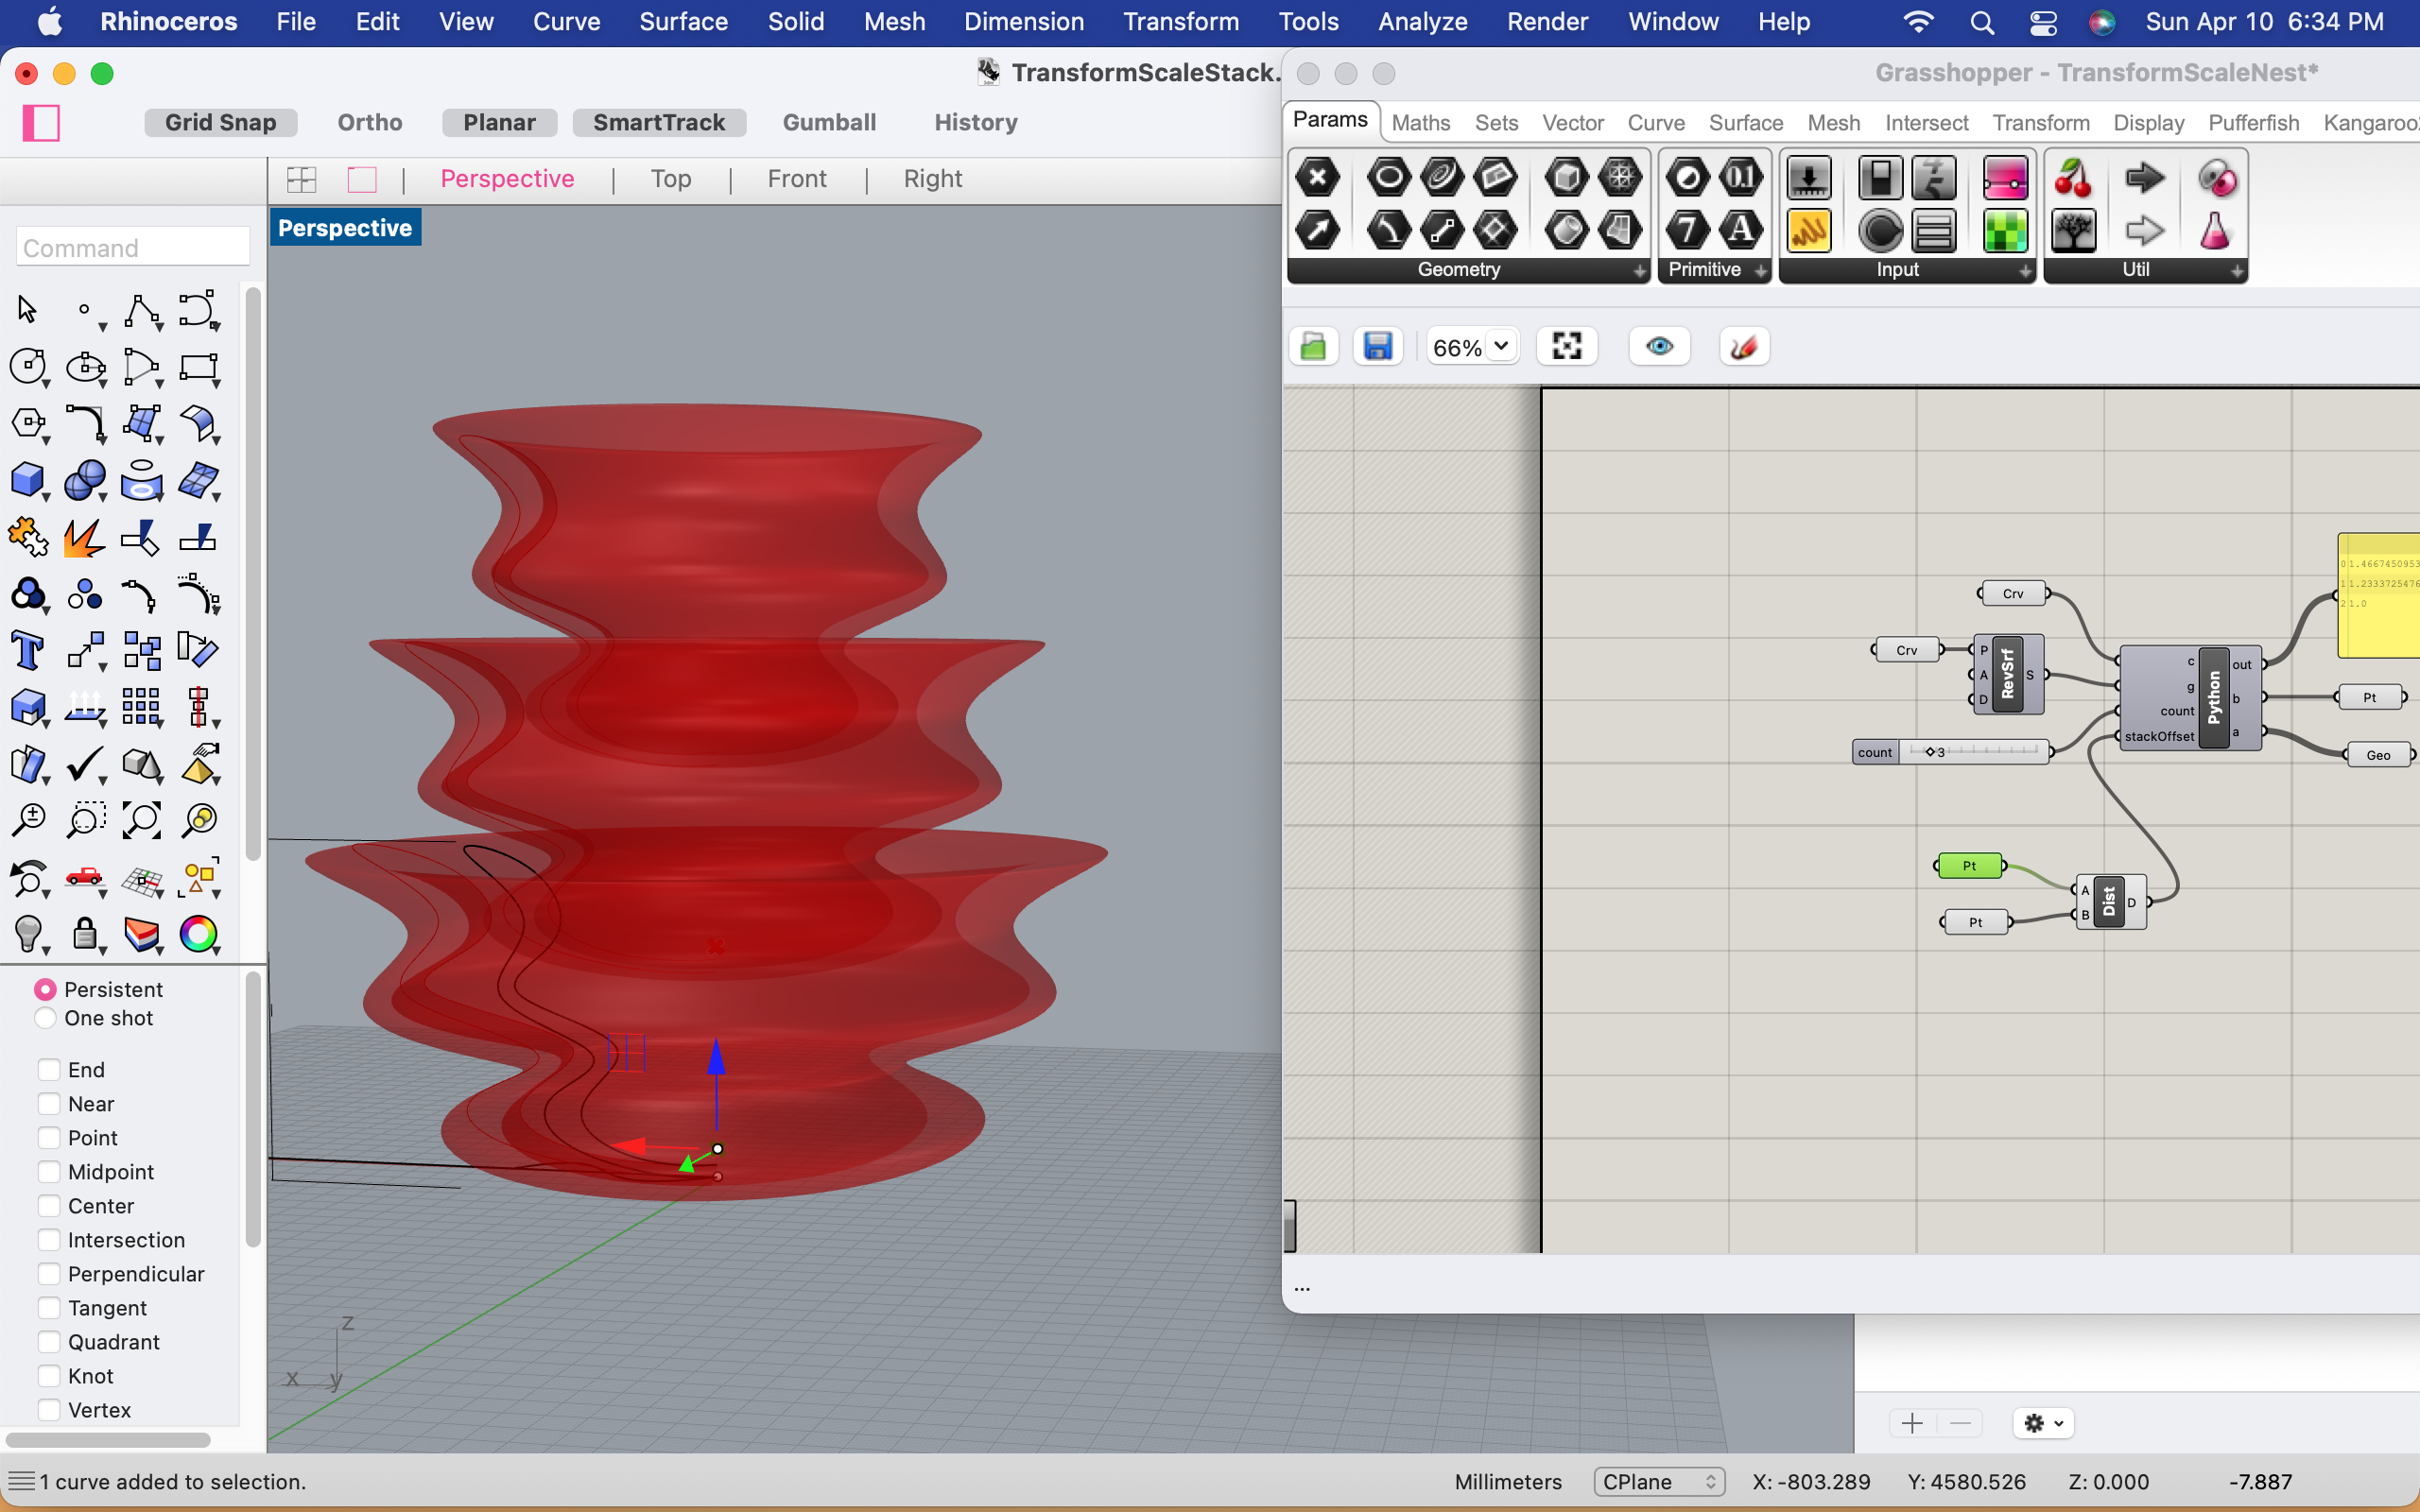
Task: Enable the Midpoint osnap checkbox
Action: [x=49, y=1172]
